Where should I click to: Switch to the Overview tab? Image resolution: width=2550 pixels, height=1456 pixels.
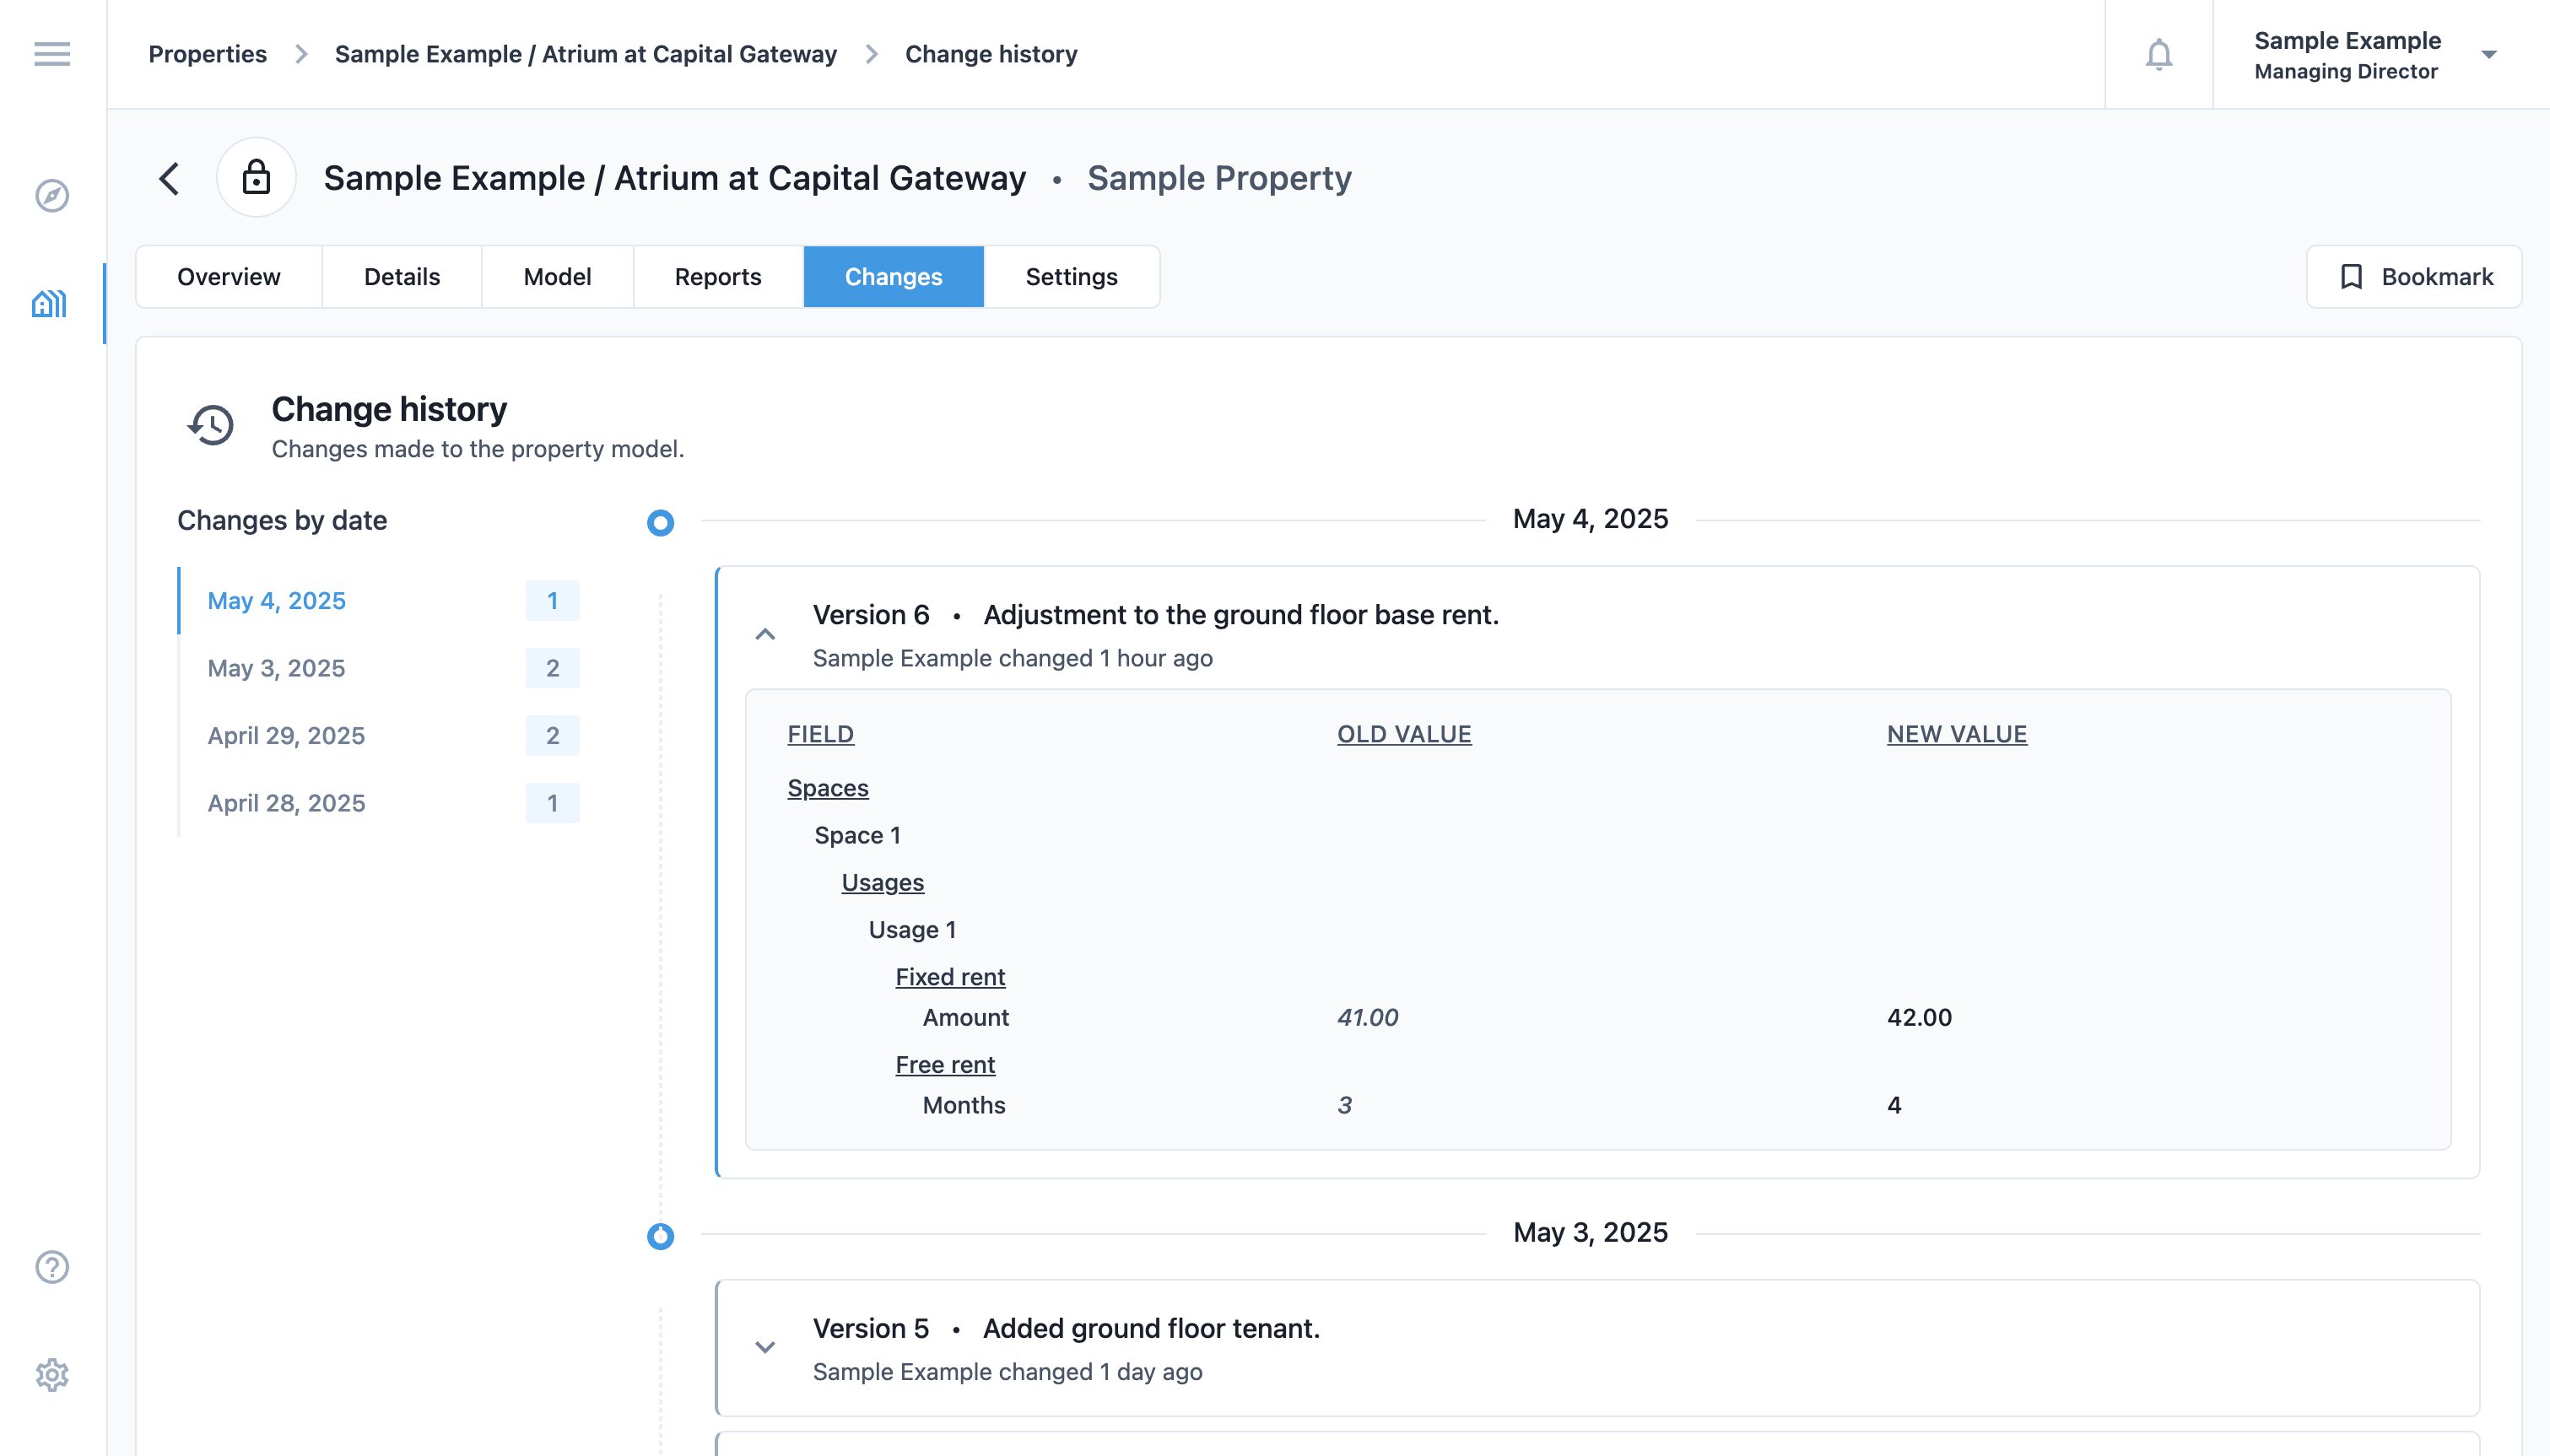coord(229,277)
